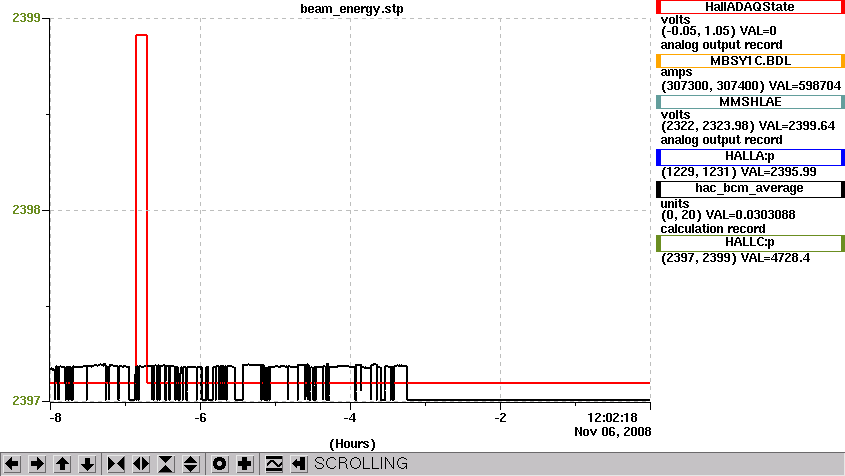The image size is (845, 476).
Task: Select the MMSHLAE curve legend
Action: (750, 102)
